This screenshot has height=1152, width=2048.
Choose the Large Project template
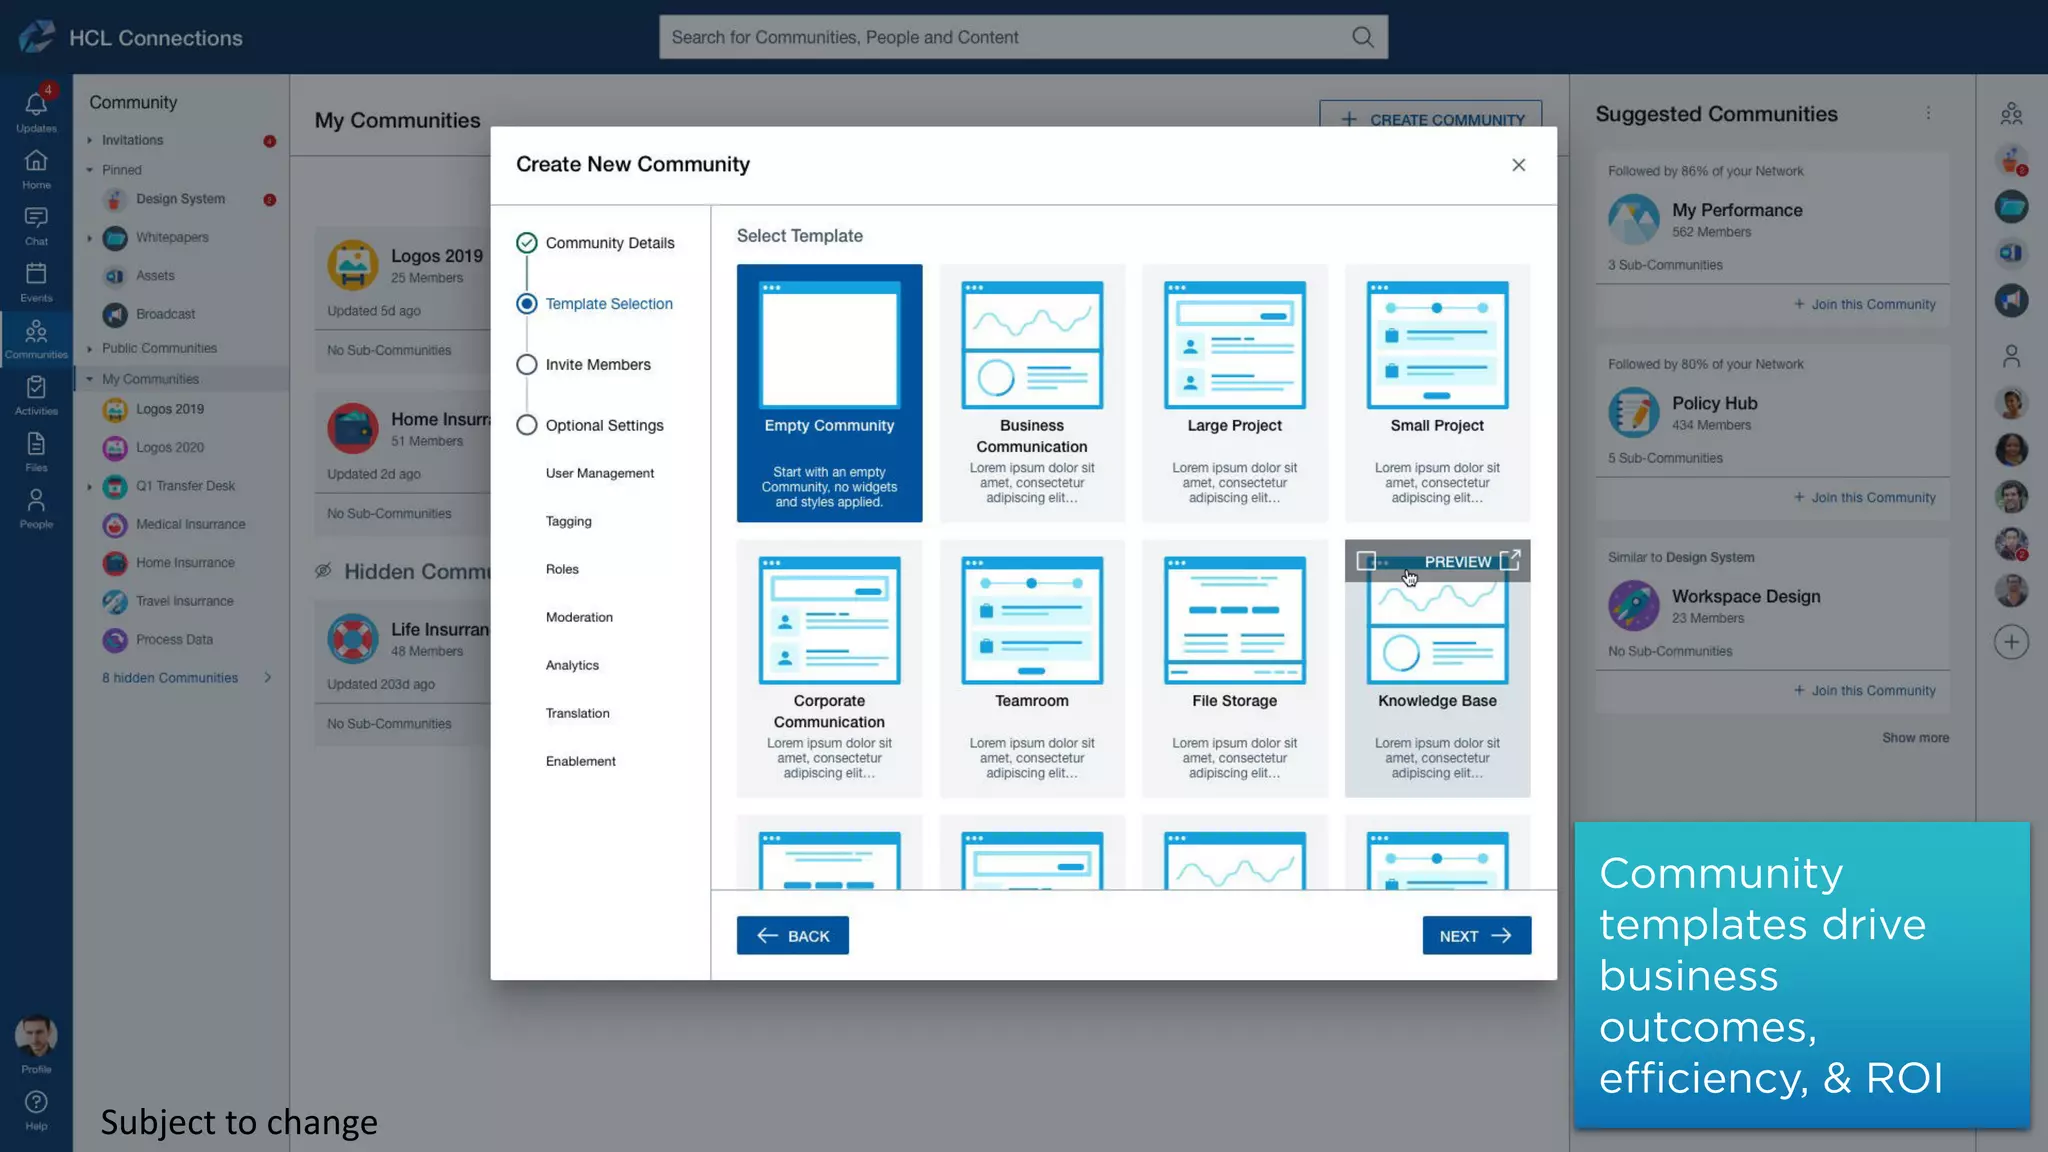tap(1234, 393)
